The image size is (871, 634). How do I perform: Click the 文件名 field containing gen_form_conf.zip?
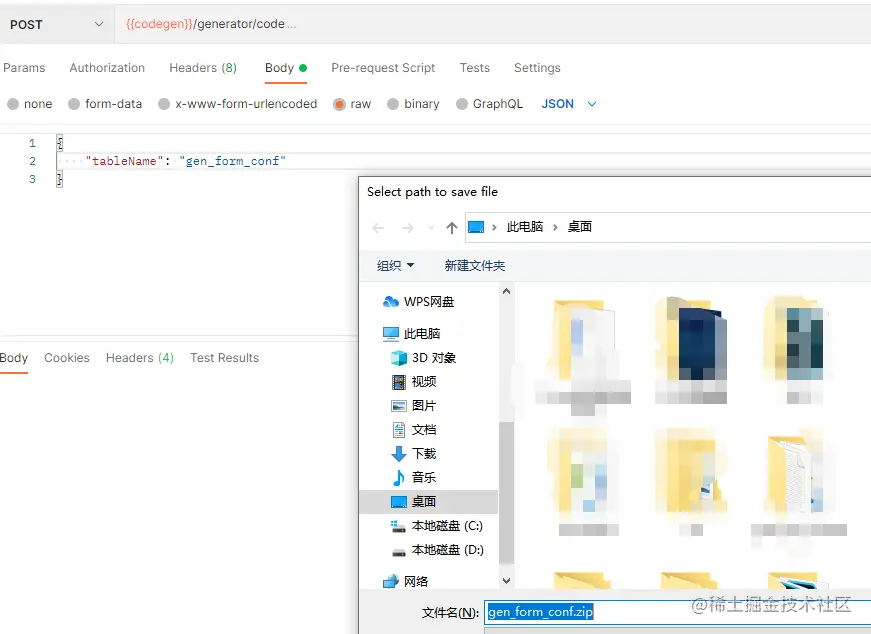(678, 612)
